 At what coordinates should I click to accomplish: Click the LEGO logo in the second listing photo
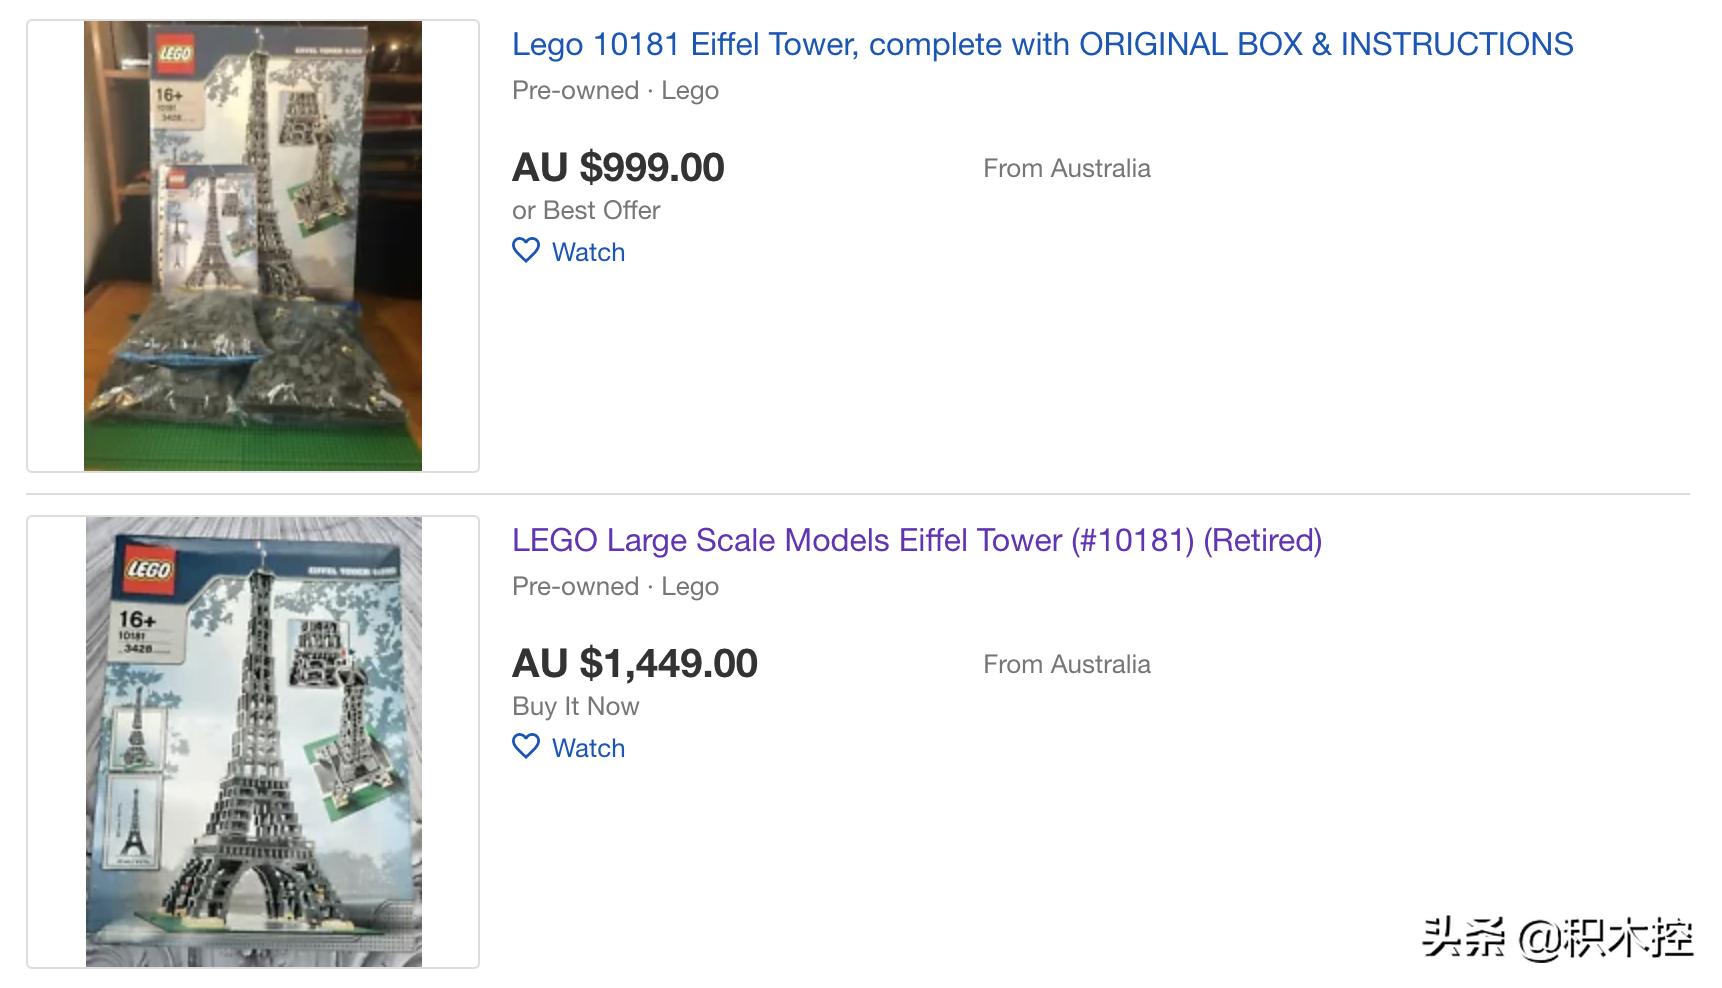click(148, 569)
